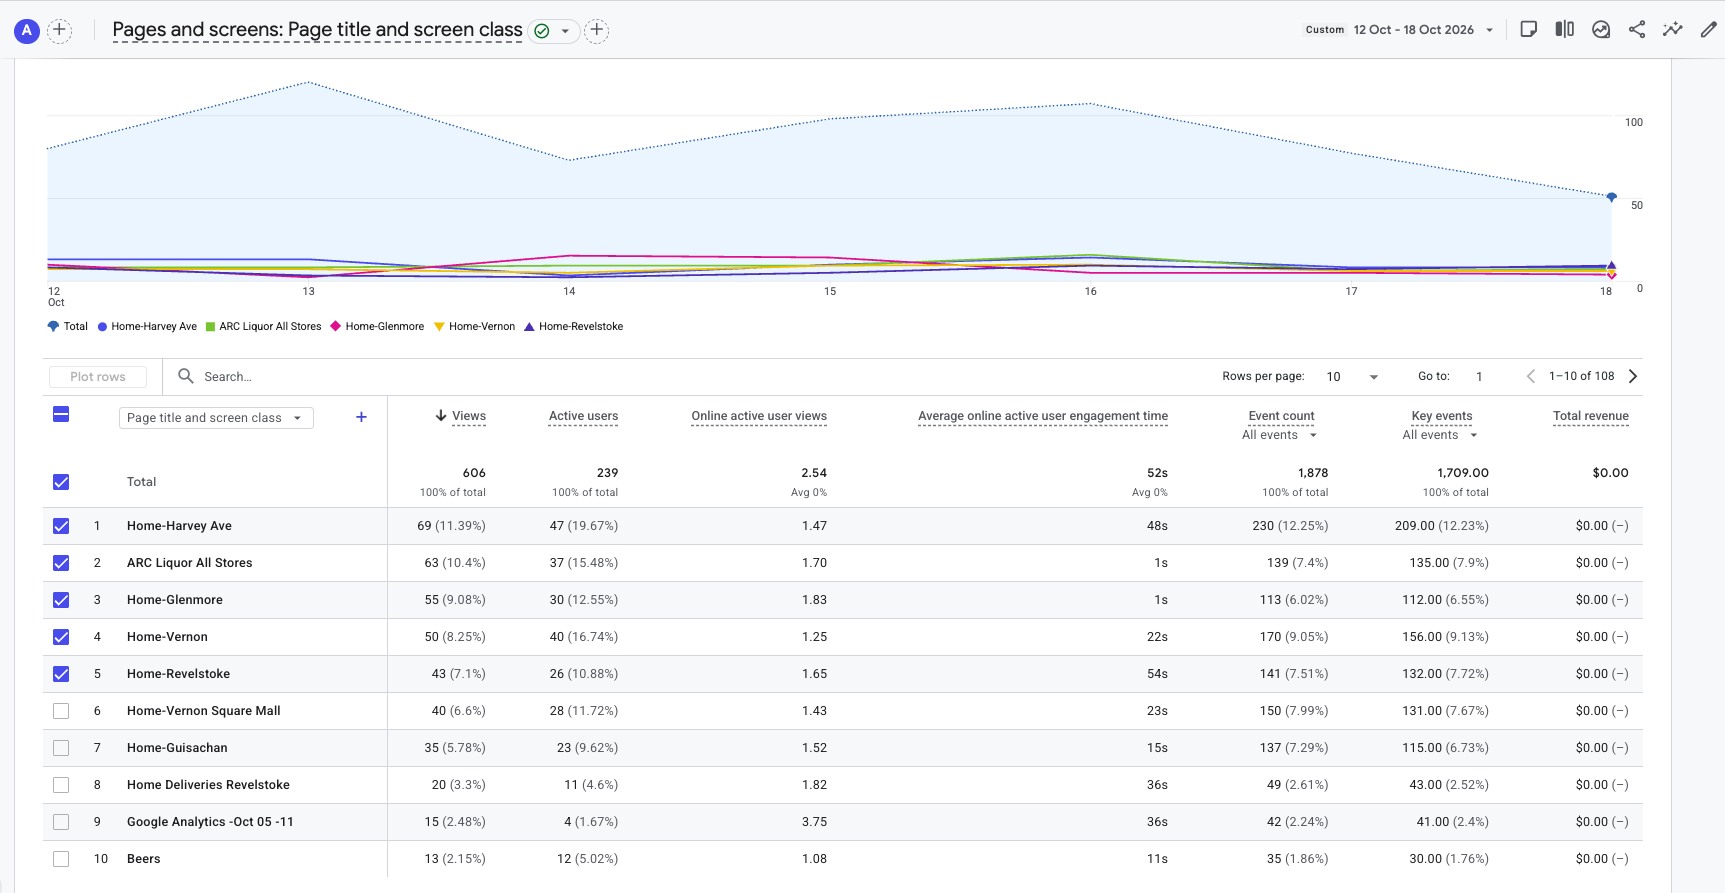1725x893 pixels.
Task: Uncheck the Home-Harvey Ave row checkbox
Action: tap(61, 526)
